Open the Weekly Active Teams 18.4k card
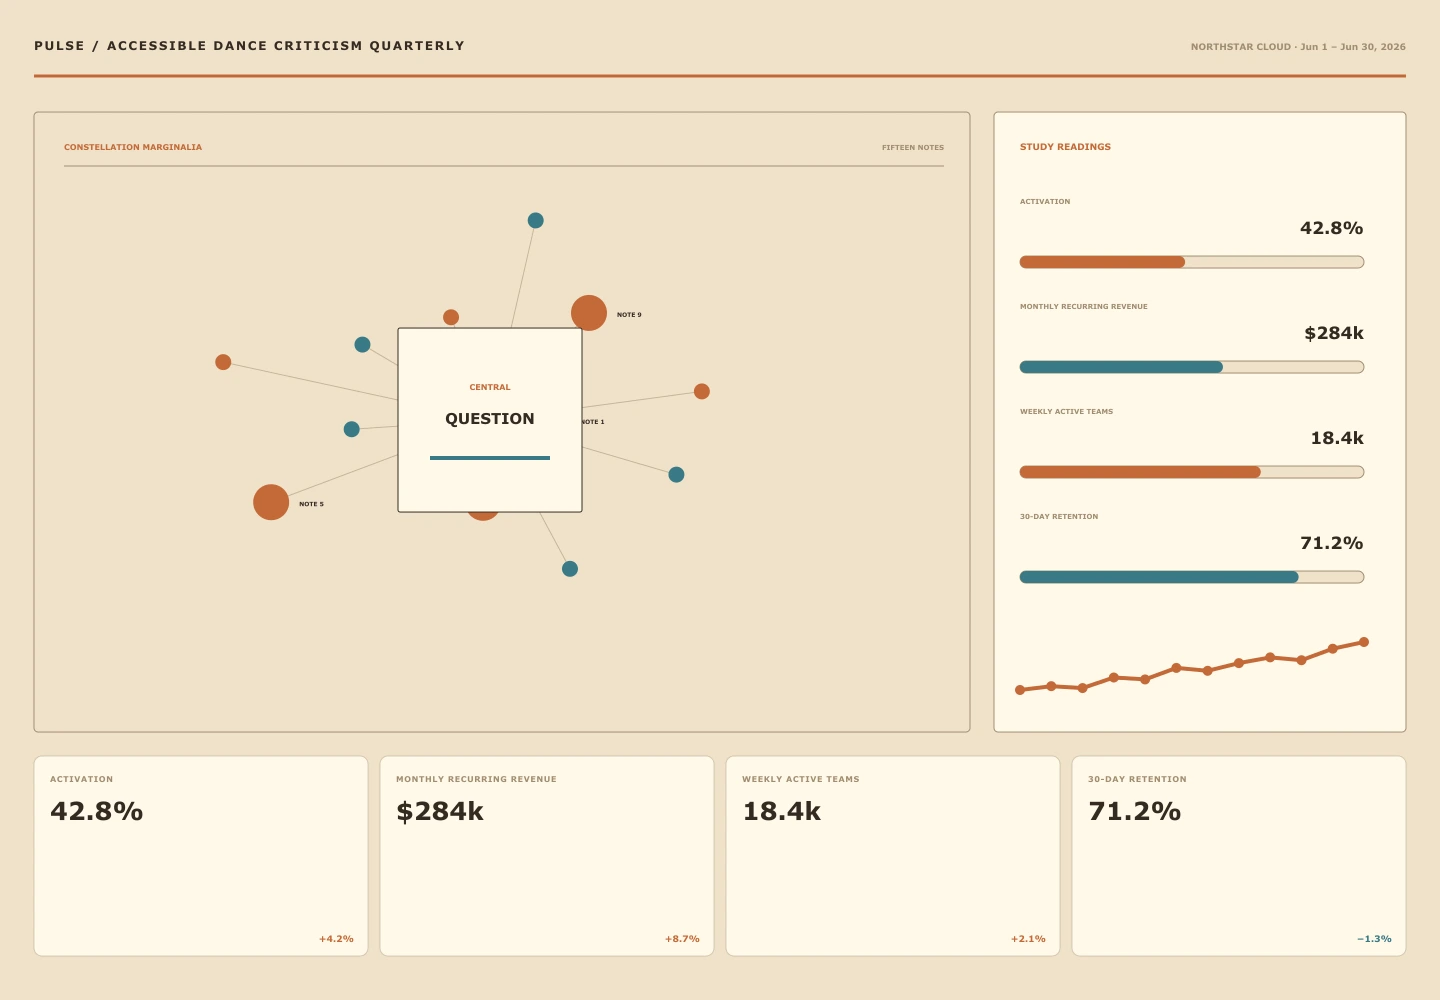Image resolution: width=1440 pixels, height=1000 pixels. (x=893, y=856)
